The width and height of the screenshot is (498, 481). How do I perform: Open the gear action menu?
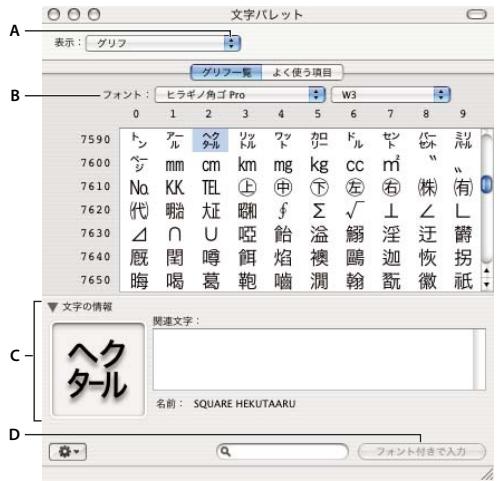68,452
